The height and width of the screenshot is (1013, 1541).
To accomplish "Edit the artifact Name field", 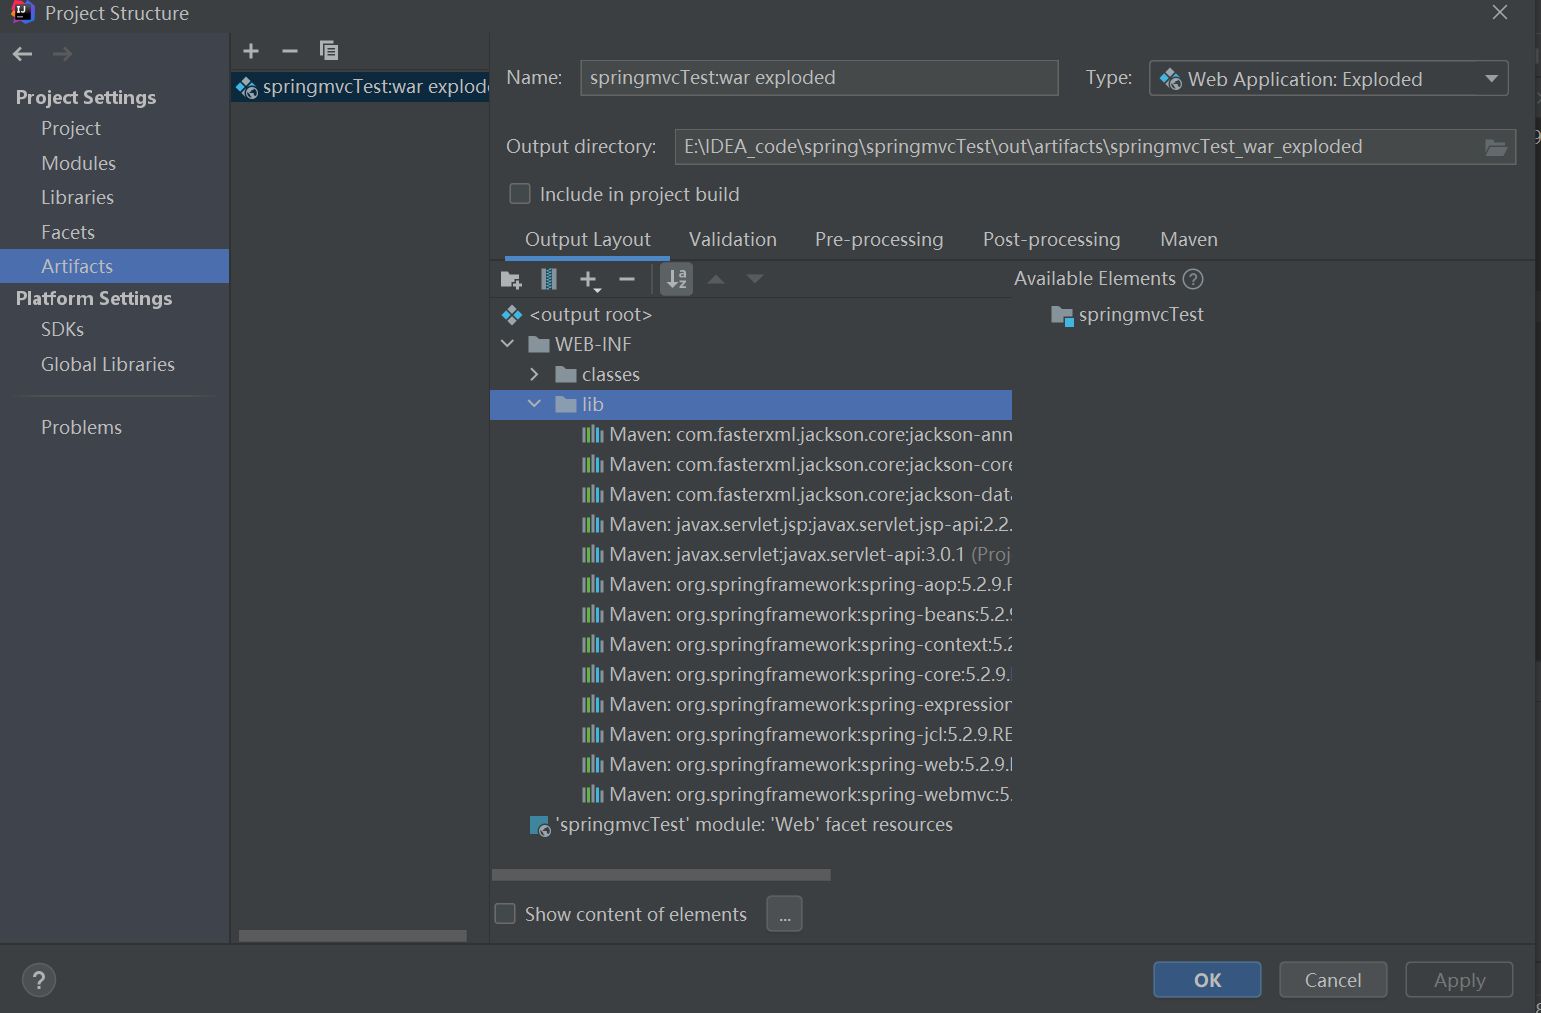I will [819, 78].
